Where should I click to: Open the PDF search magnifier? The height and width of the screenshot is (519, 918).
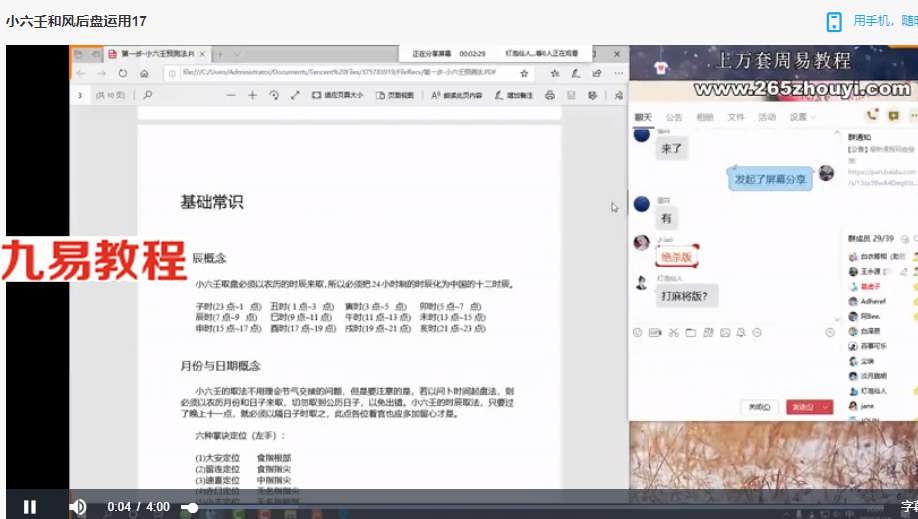(148, 95)
